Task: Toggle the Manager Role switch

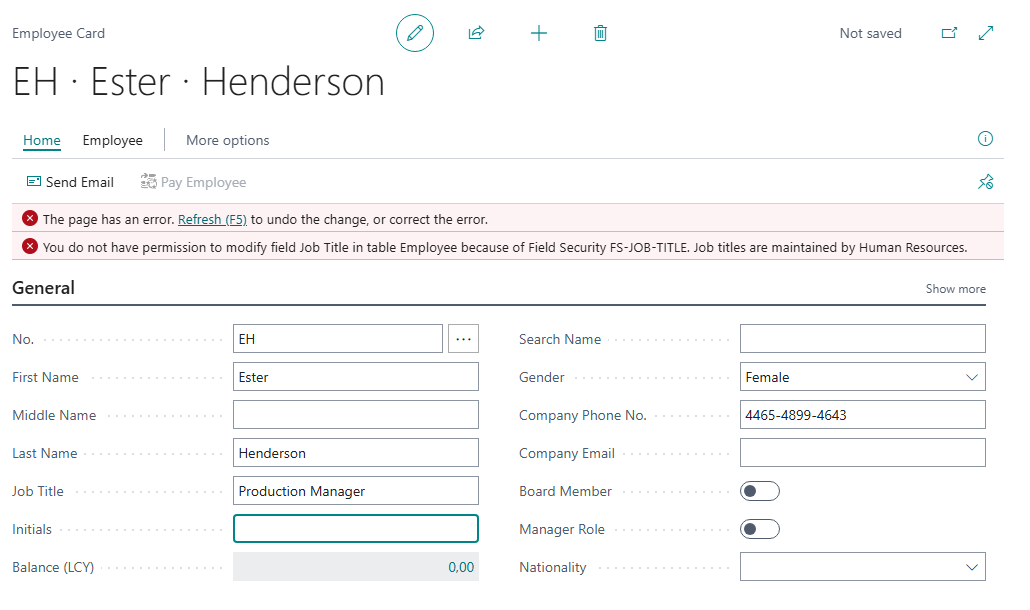Action: (759, 529)
